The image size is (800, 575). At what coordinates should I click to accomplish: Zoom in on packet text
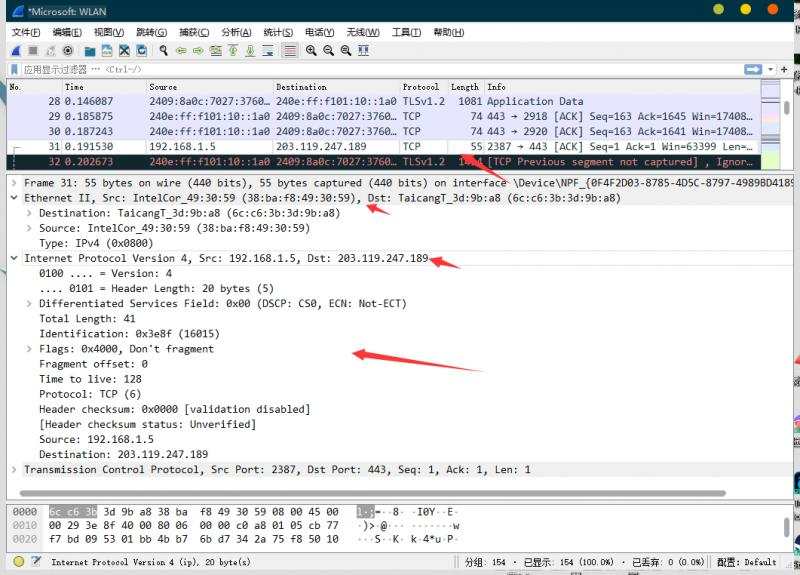pyautogui.click(x=312, y=50)
